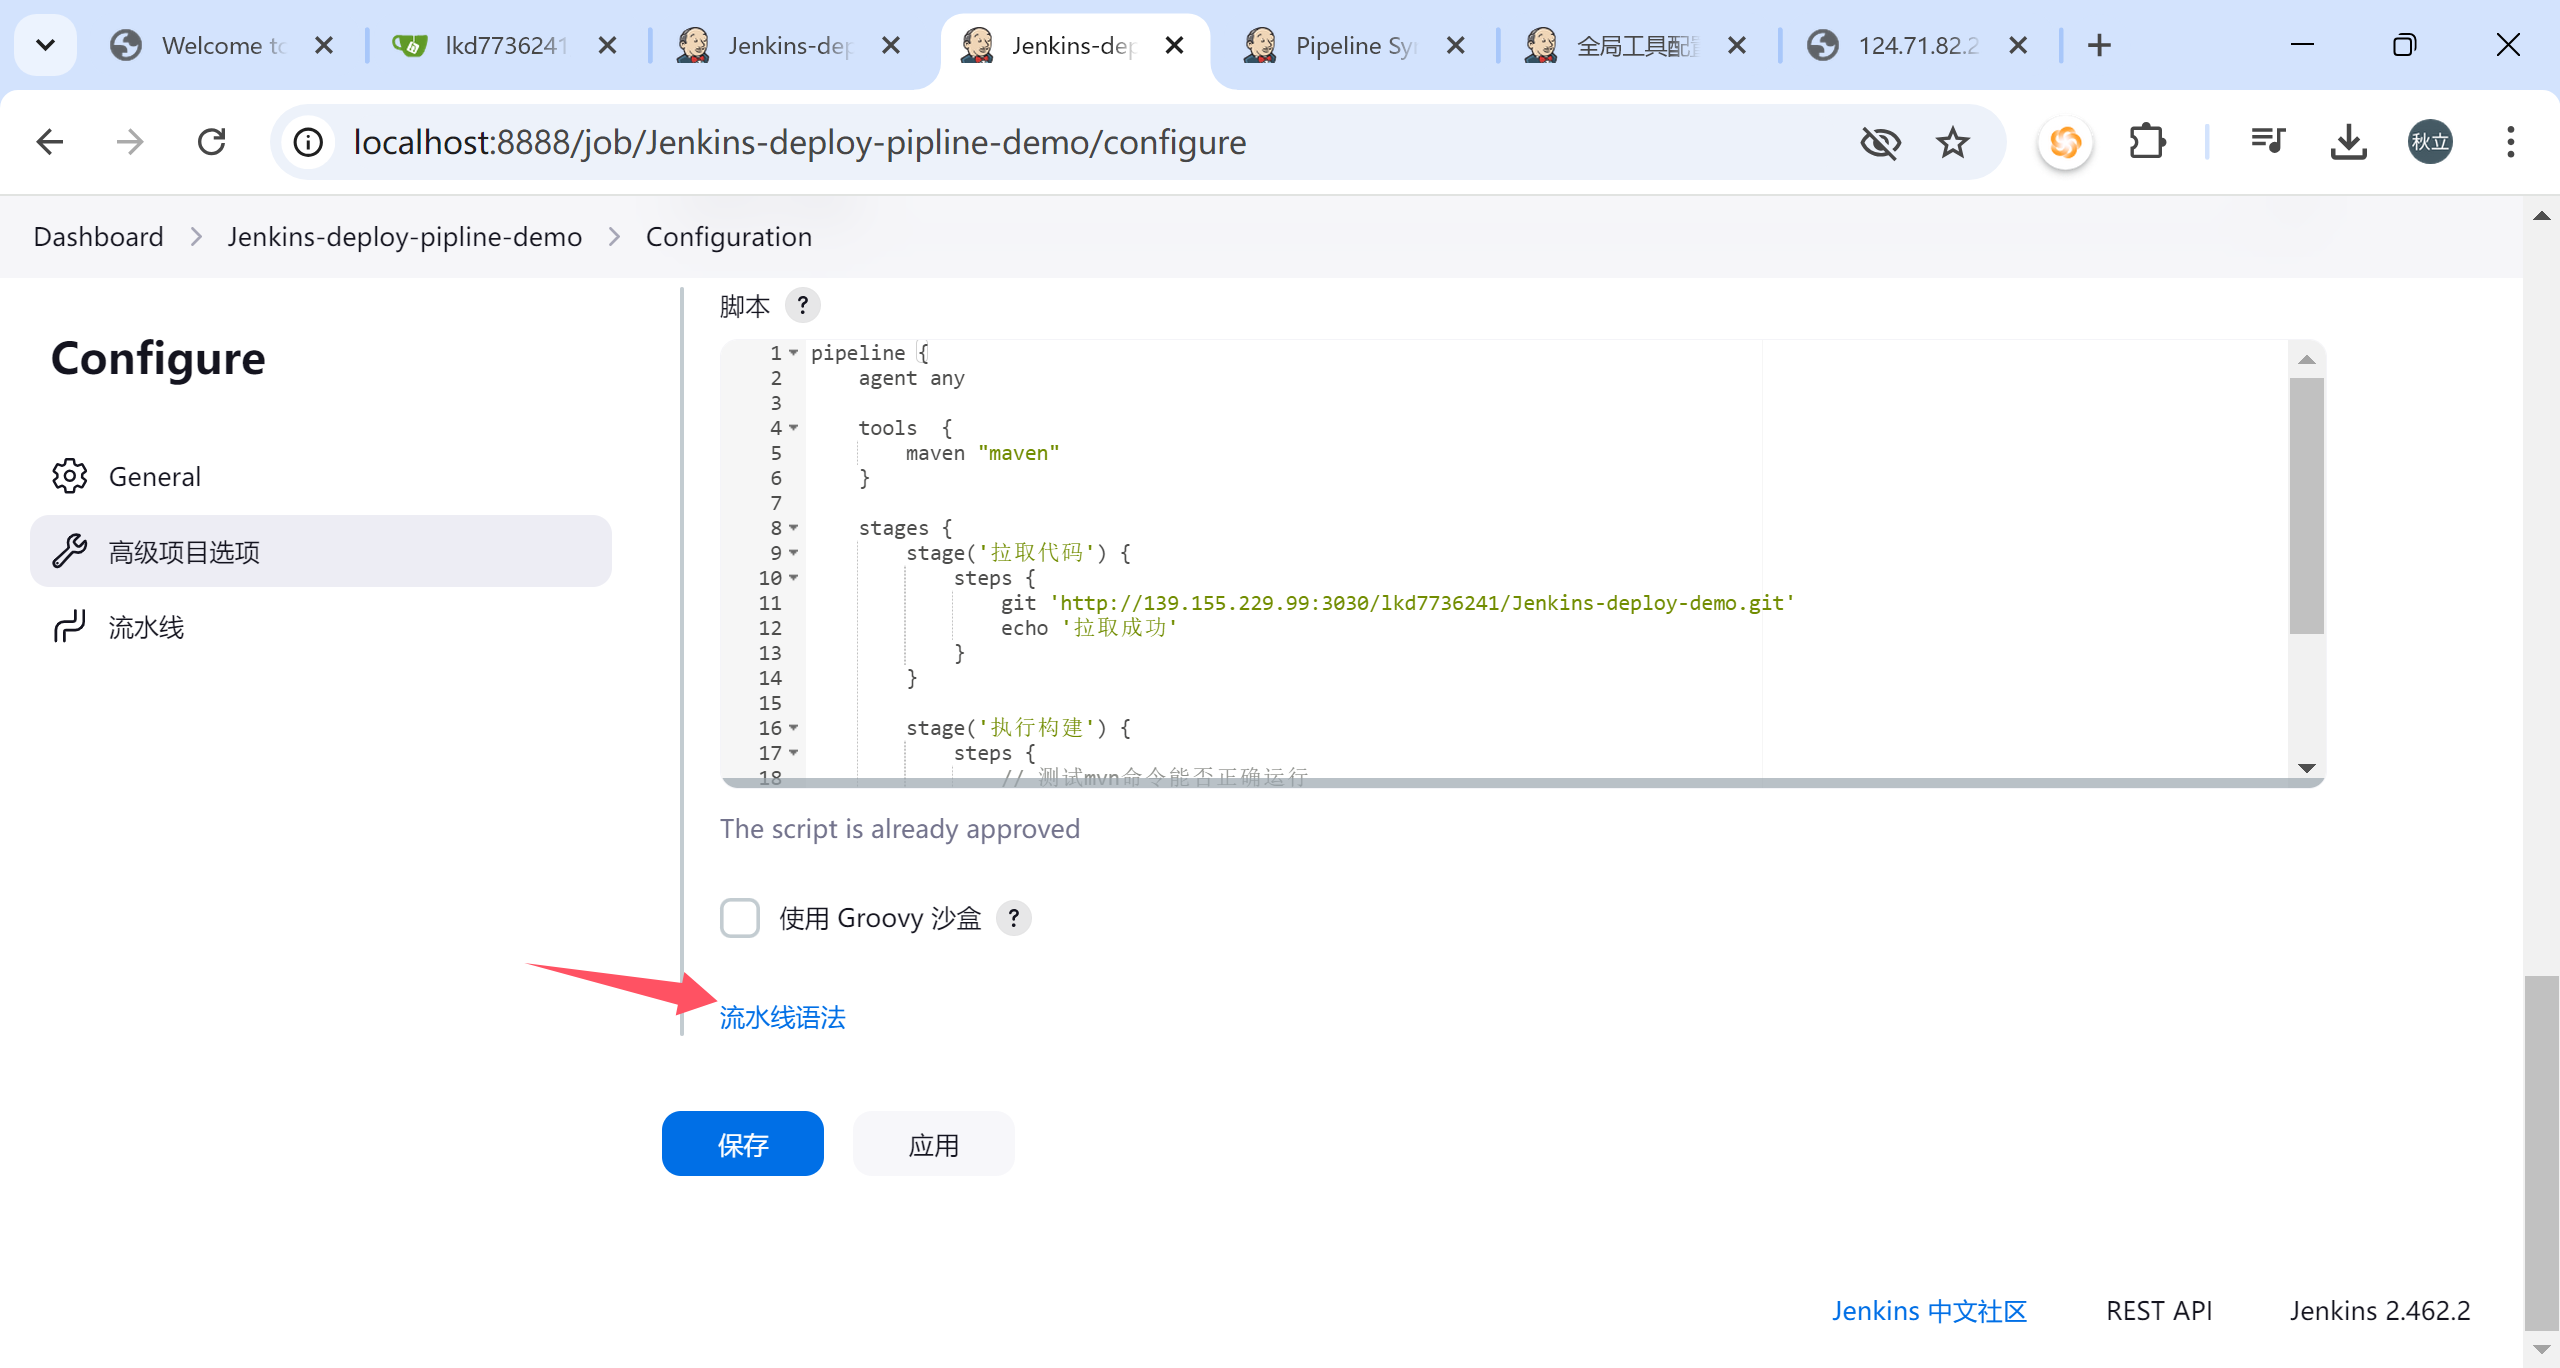The width and height of the screenshot is (2560, 1368).
Task: Enable the 使用 Groovy 沙盒 checkbox
Action: pos(740,917)
